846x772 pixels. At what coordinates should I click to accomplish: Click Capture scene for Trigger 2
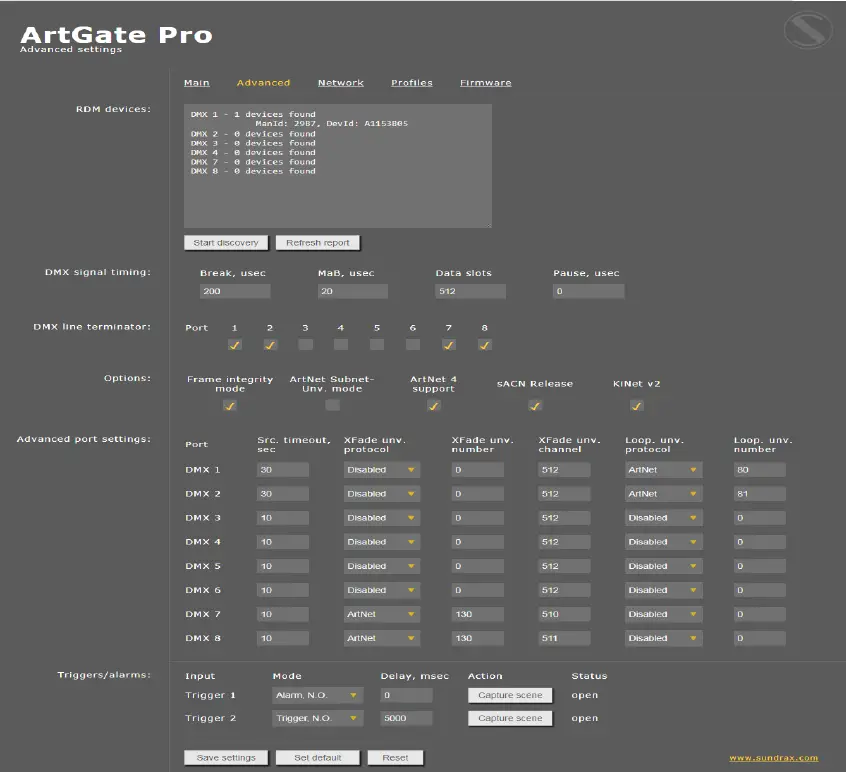tap(510, 718)
